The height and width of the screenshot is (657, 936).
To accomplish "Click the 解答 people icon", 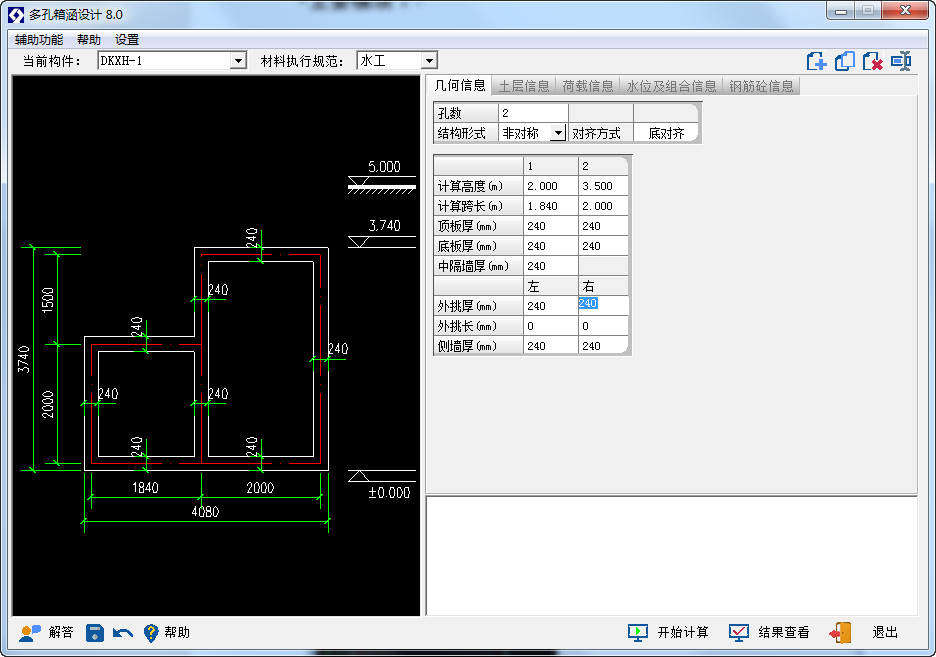I will tap(30, 633).
